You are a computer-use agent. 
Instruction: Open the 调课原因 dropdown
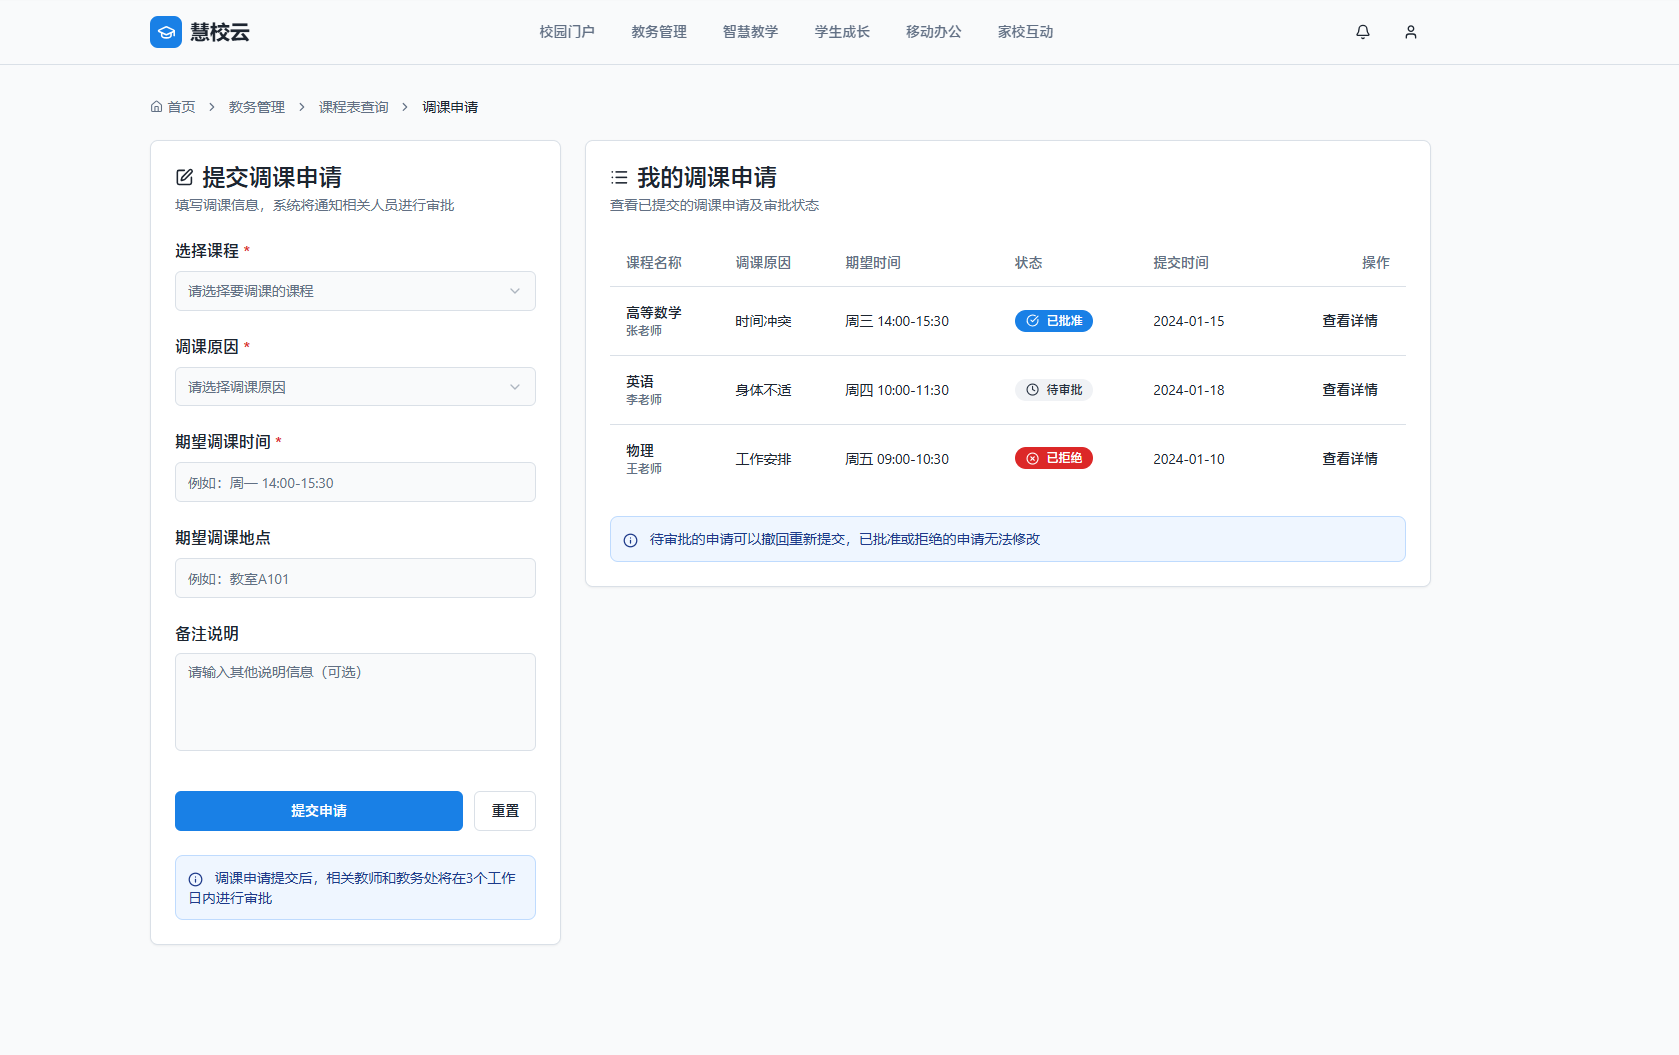355,387
